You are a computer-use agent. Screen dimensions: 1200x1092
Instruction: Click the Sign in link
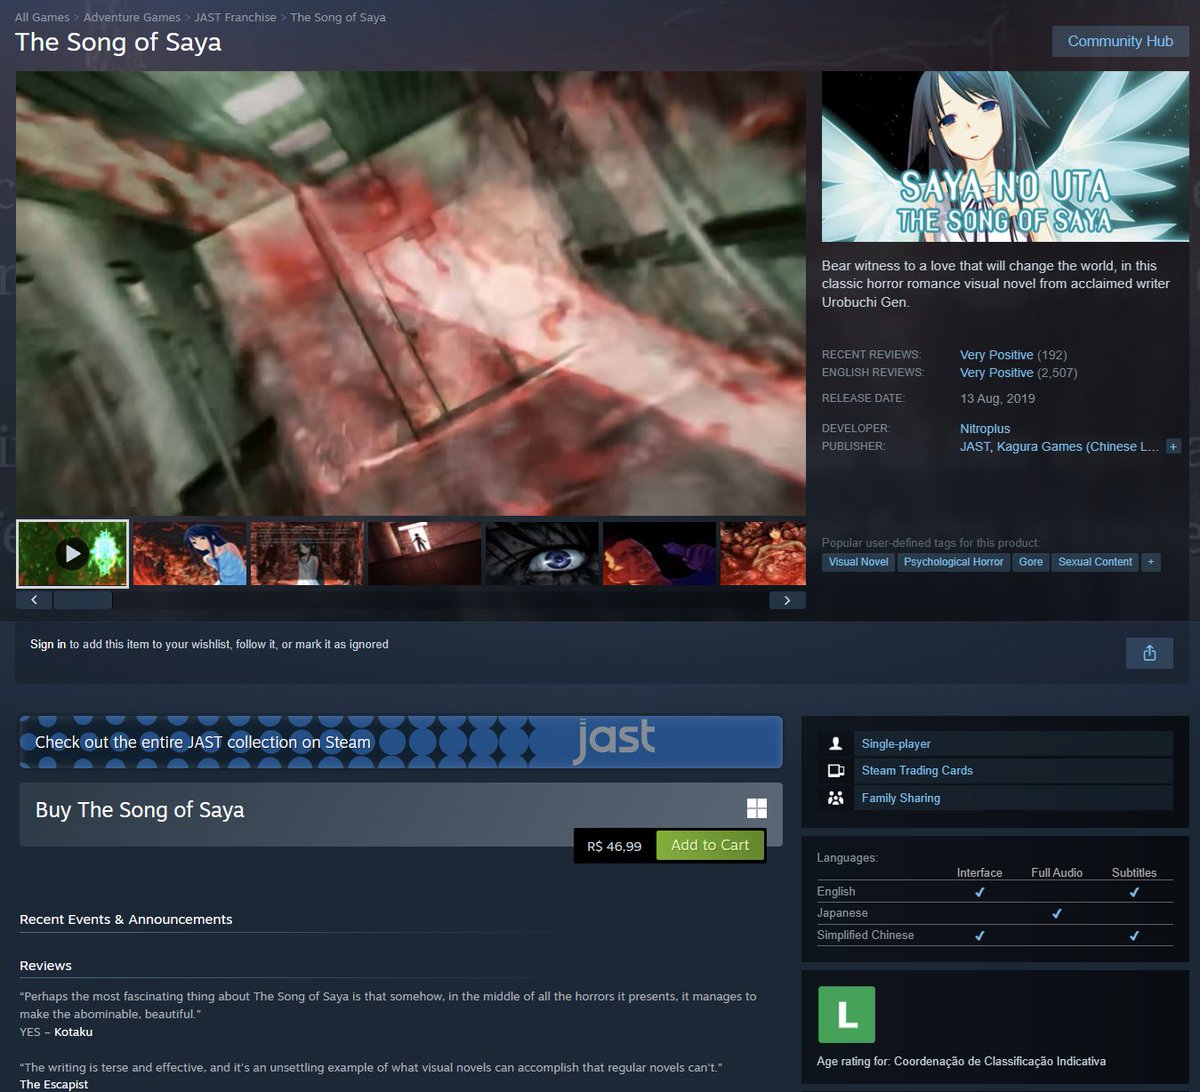point(48,644)
